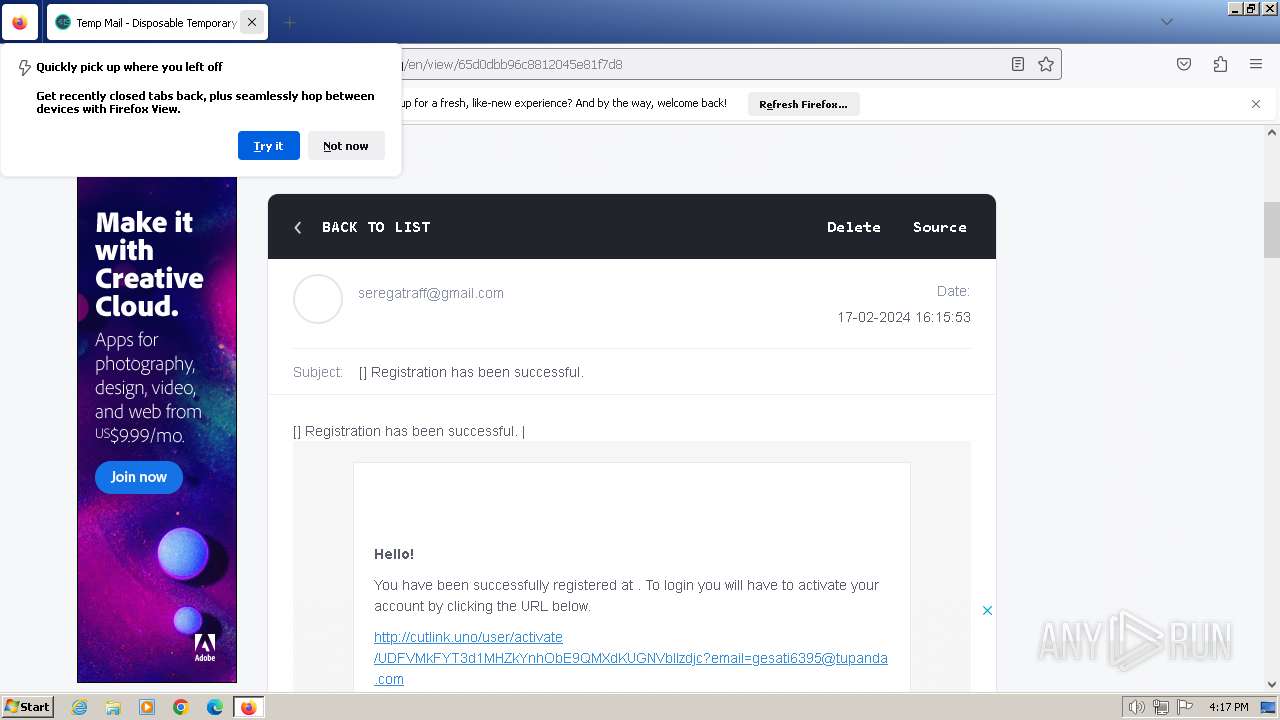The height and width of the screenshot is (720, 1280).
Task: Open File Explorer from taskbar
Action: 113,707
